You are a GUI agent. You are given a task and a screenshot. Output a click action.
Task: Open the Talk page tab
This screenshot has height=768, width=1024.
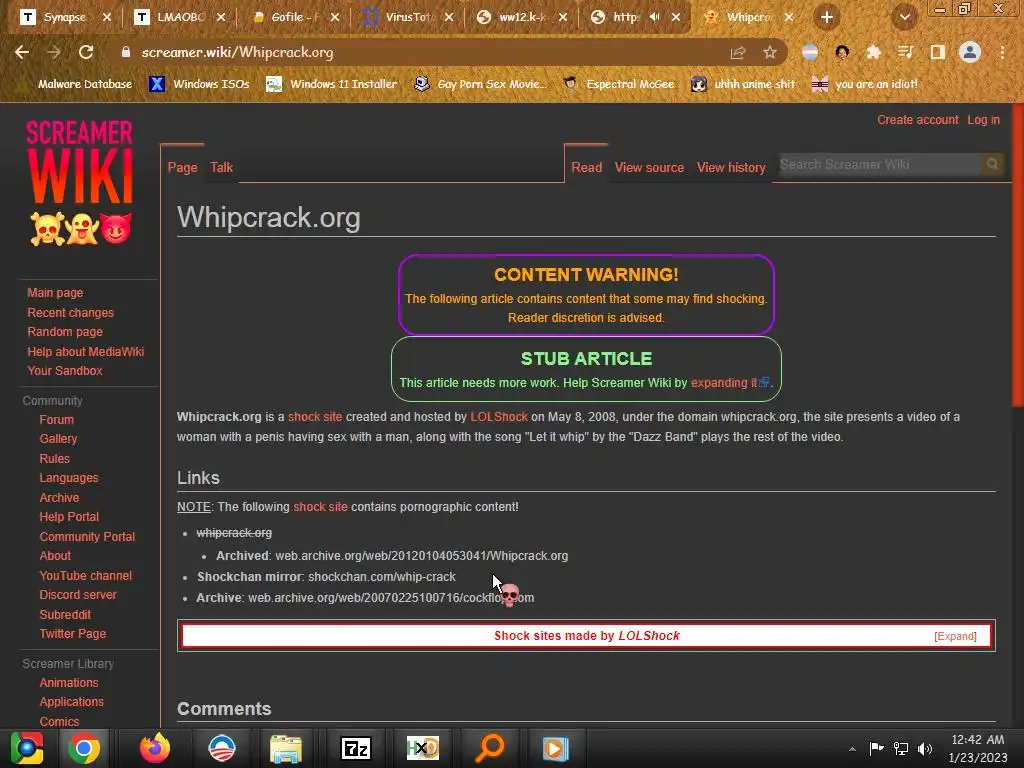(x=221, y=167)
